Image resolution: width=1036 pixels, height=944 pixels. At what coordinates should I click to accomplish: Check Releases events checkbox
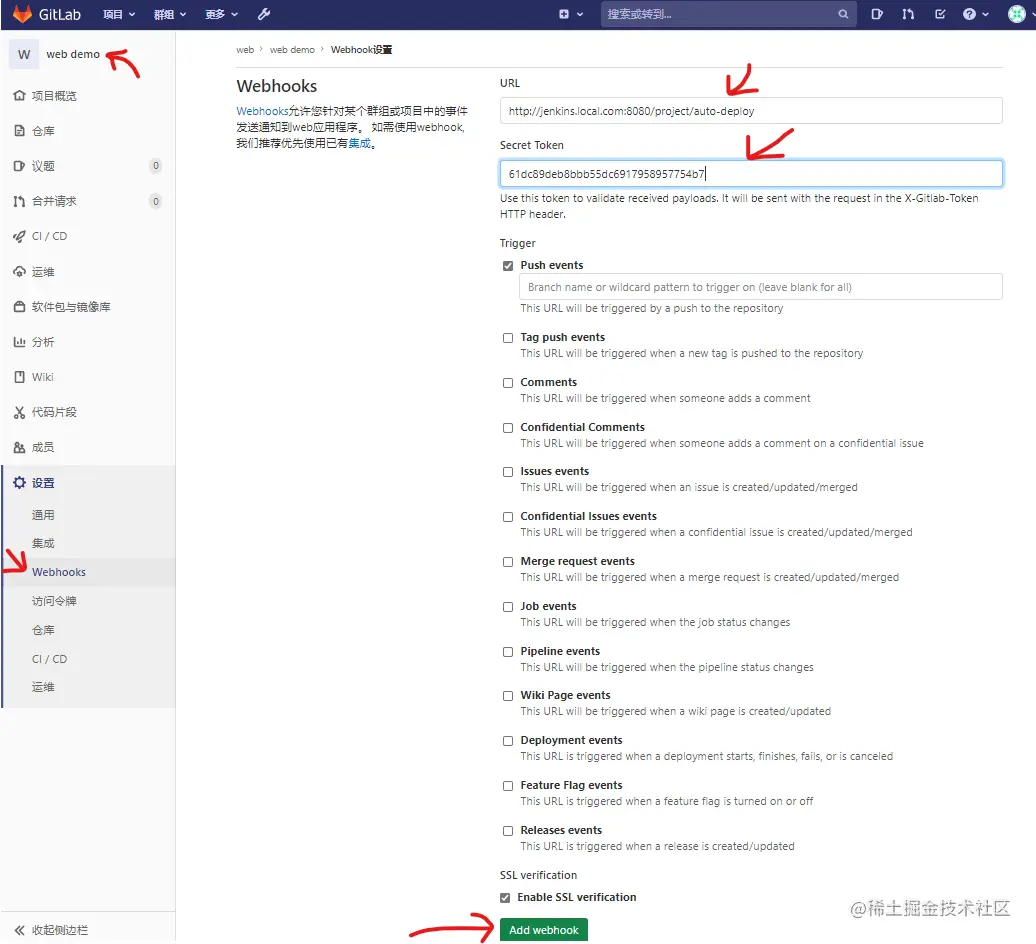pyautogui.click(x=507, y=830)
